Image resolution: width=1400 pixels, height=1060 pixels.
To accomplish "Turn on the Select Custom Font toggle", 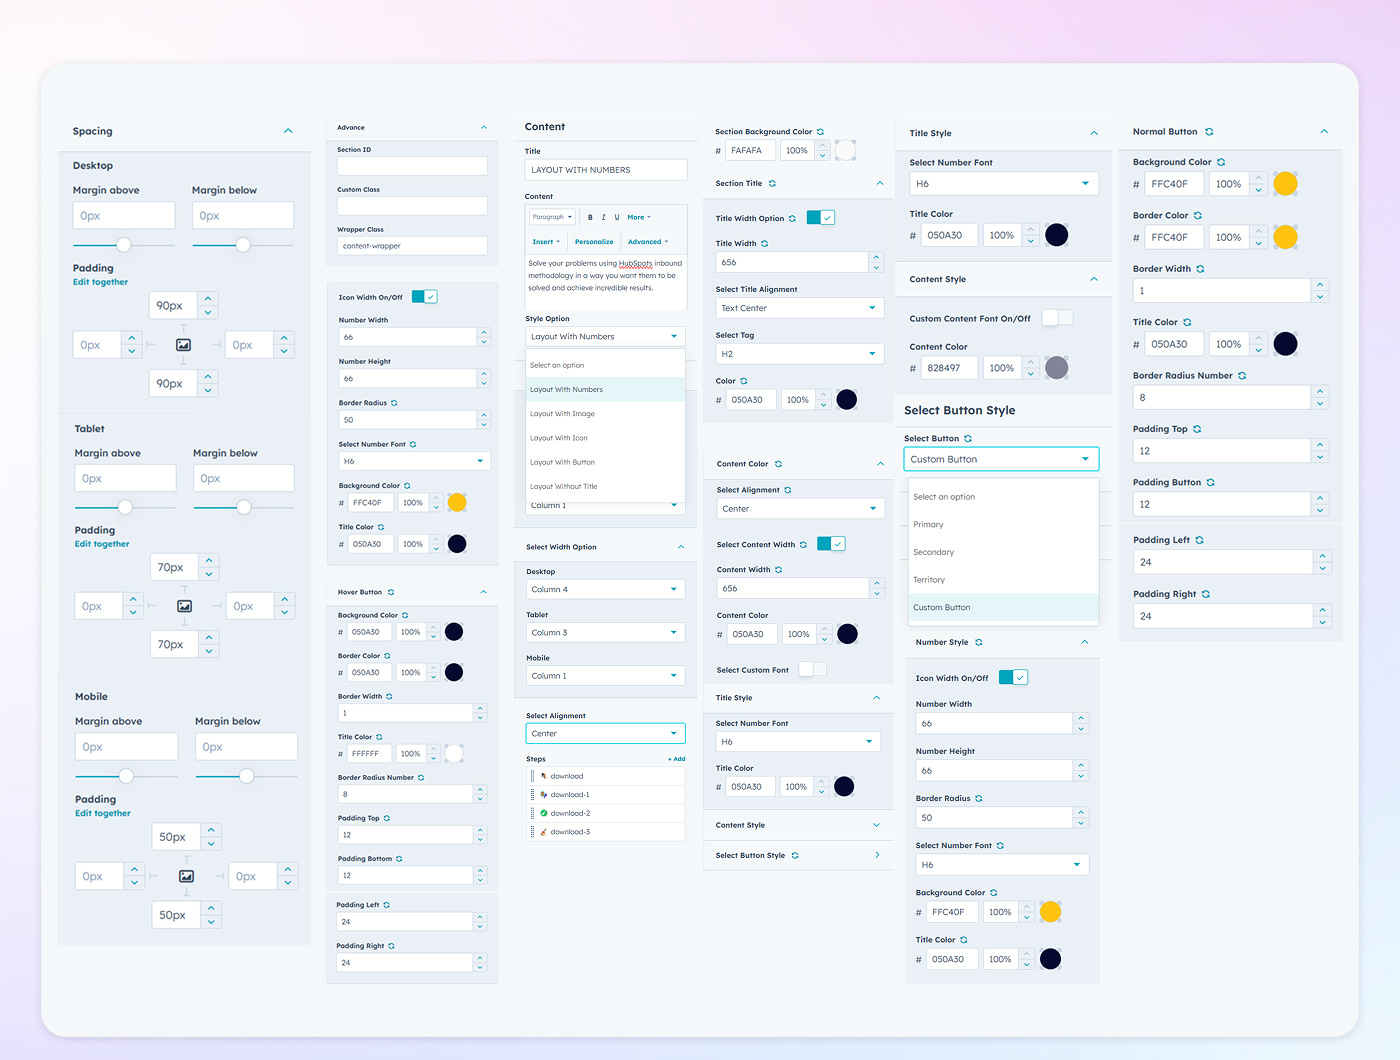I will [x=812, y=669].
